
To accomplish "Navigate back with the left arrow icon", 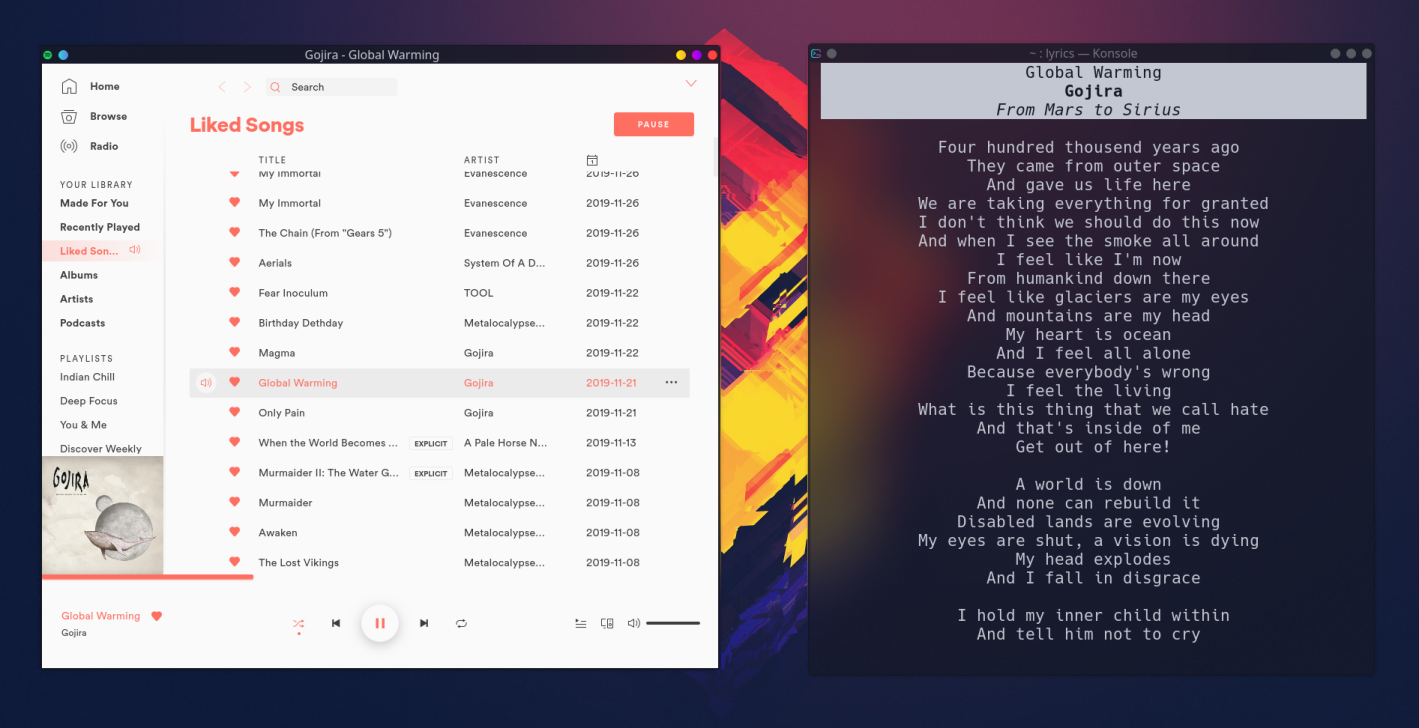I will [x=222, y=87].
